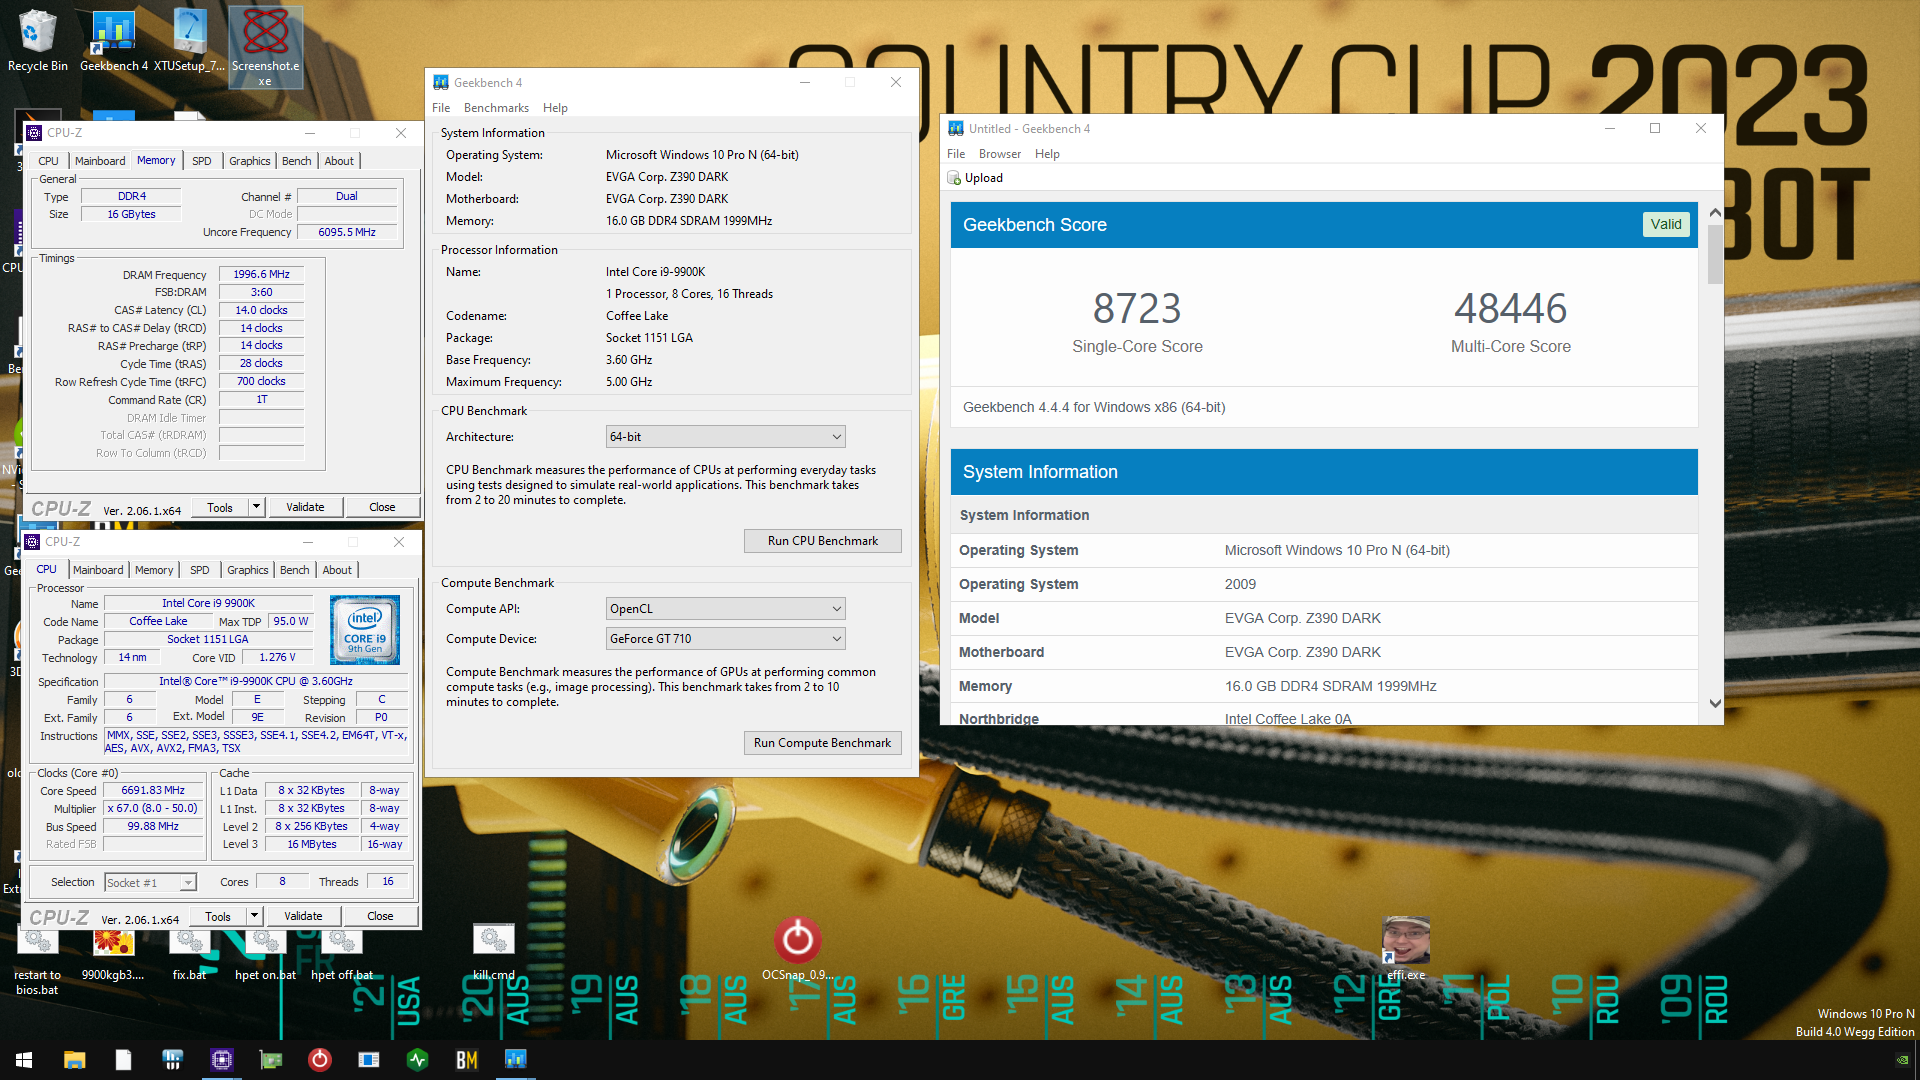Click the Geekbench results vertical scrollbar thumb
The height and width of the screenshot is (1080, 1920).
(x=1715, y=253)
